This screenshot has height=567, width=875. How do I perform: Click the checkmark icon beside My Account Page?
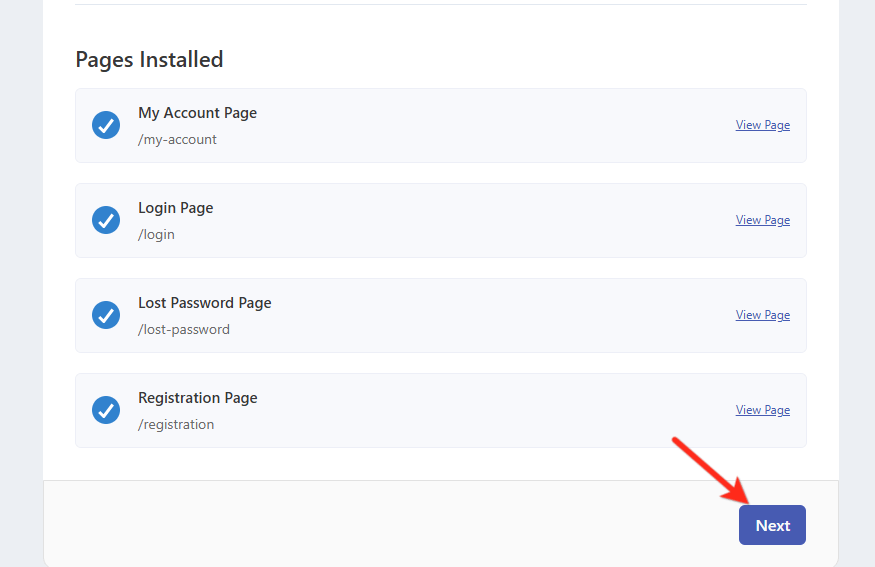click(x=106, y=125)
